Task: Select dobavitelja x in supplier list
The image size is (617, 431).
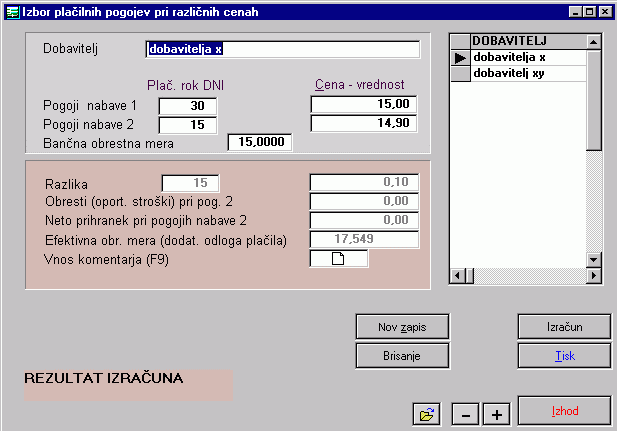Action: 528,57
